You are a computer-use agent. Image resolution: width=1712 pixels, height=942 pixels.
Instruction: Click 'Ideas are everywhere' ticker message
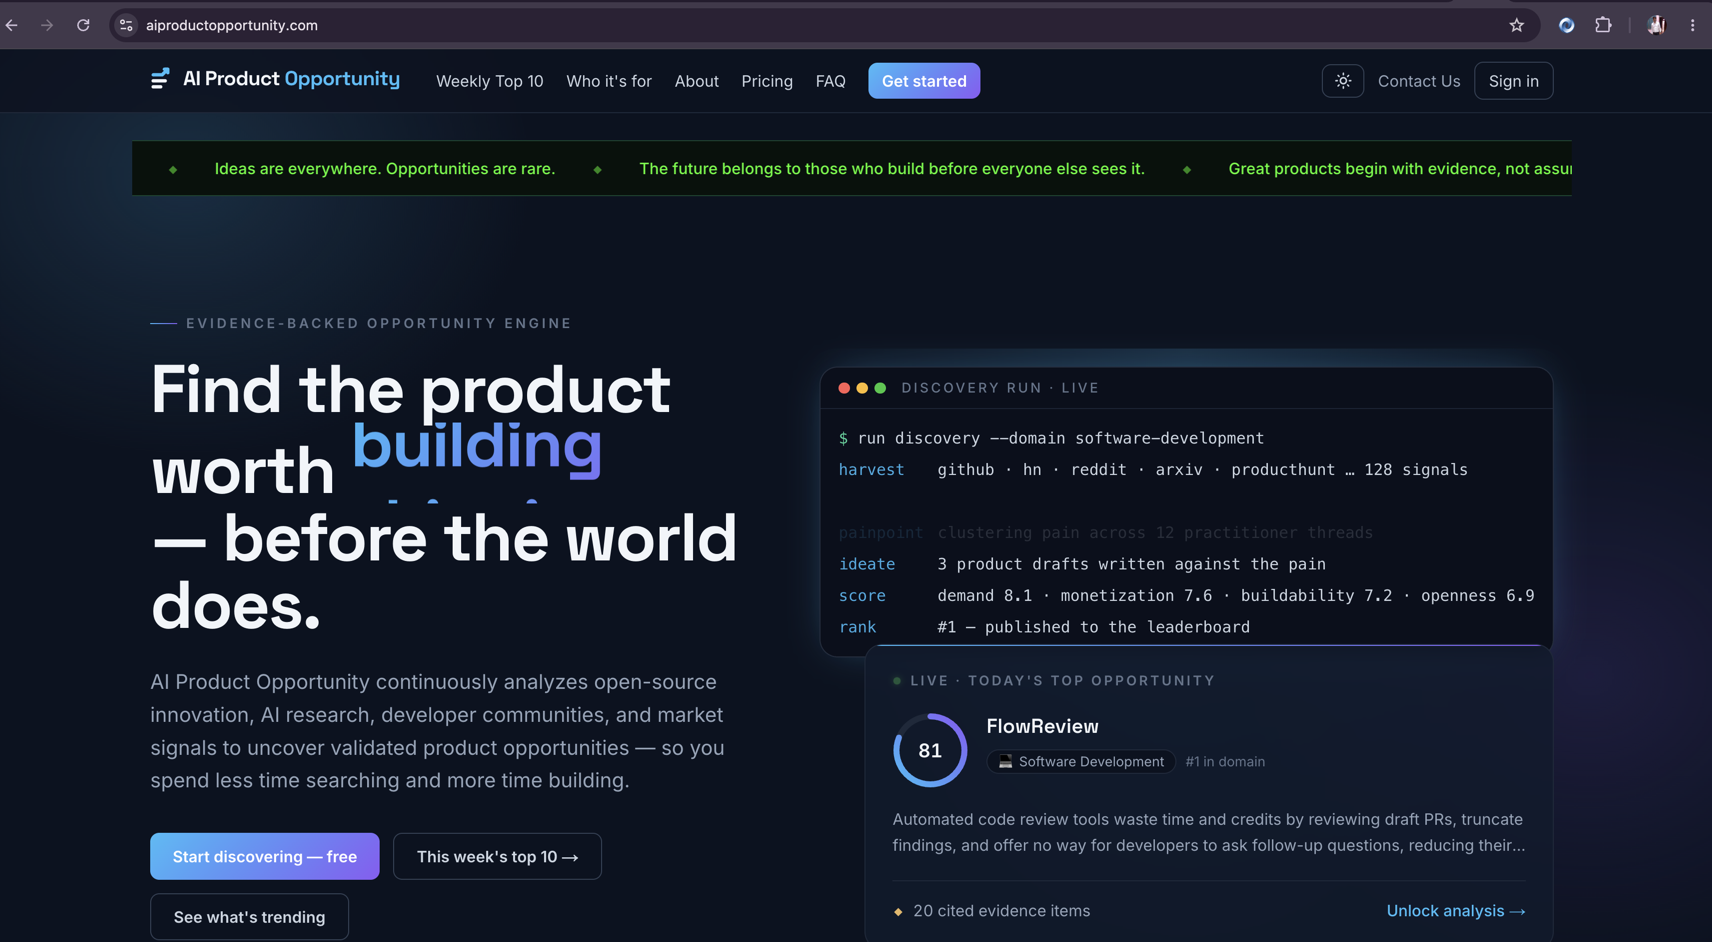click(x=385, y=169)
